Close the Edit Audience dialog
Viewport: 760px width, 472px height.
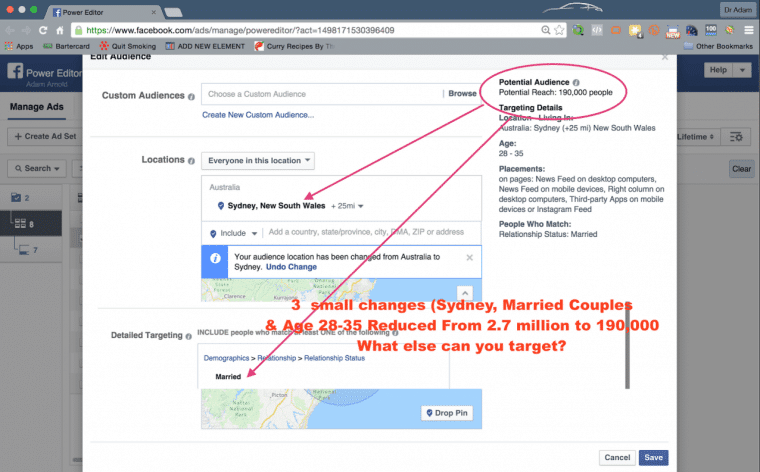pyautogui.click(x=665, y=57)
